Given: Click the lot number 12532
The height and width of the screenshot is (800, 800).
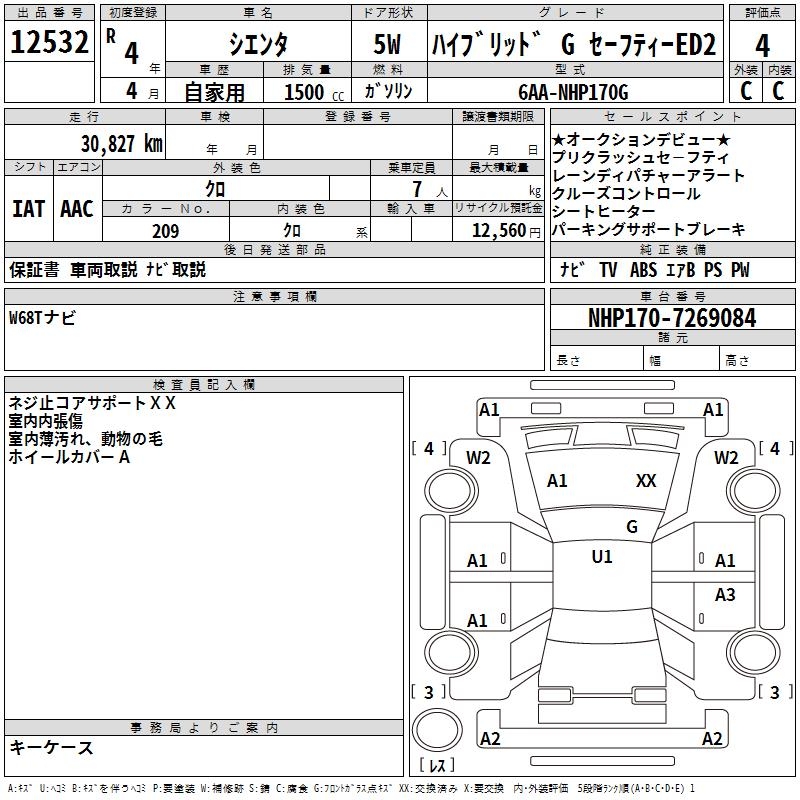Looking at the screenshot, I should click(x=49, y=42).
